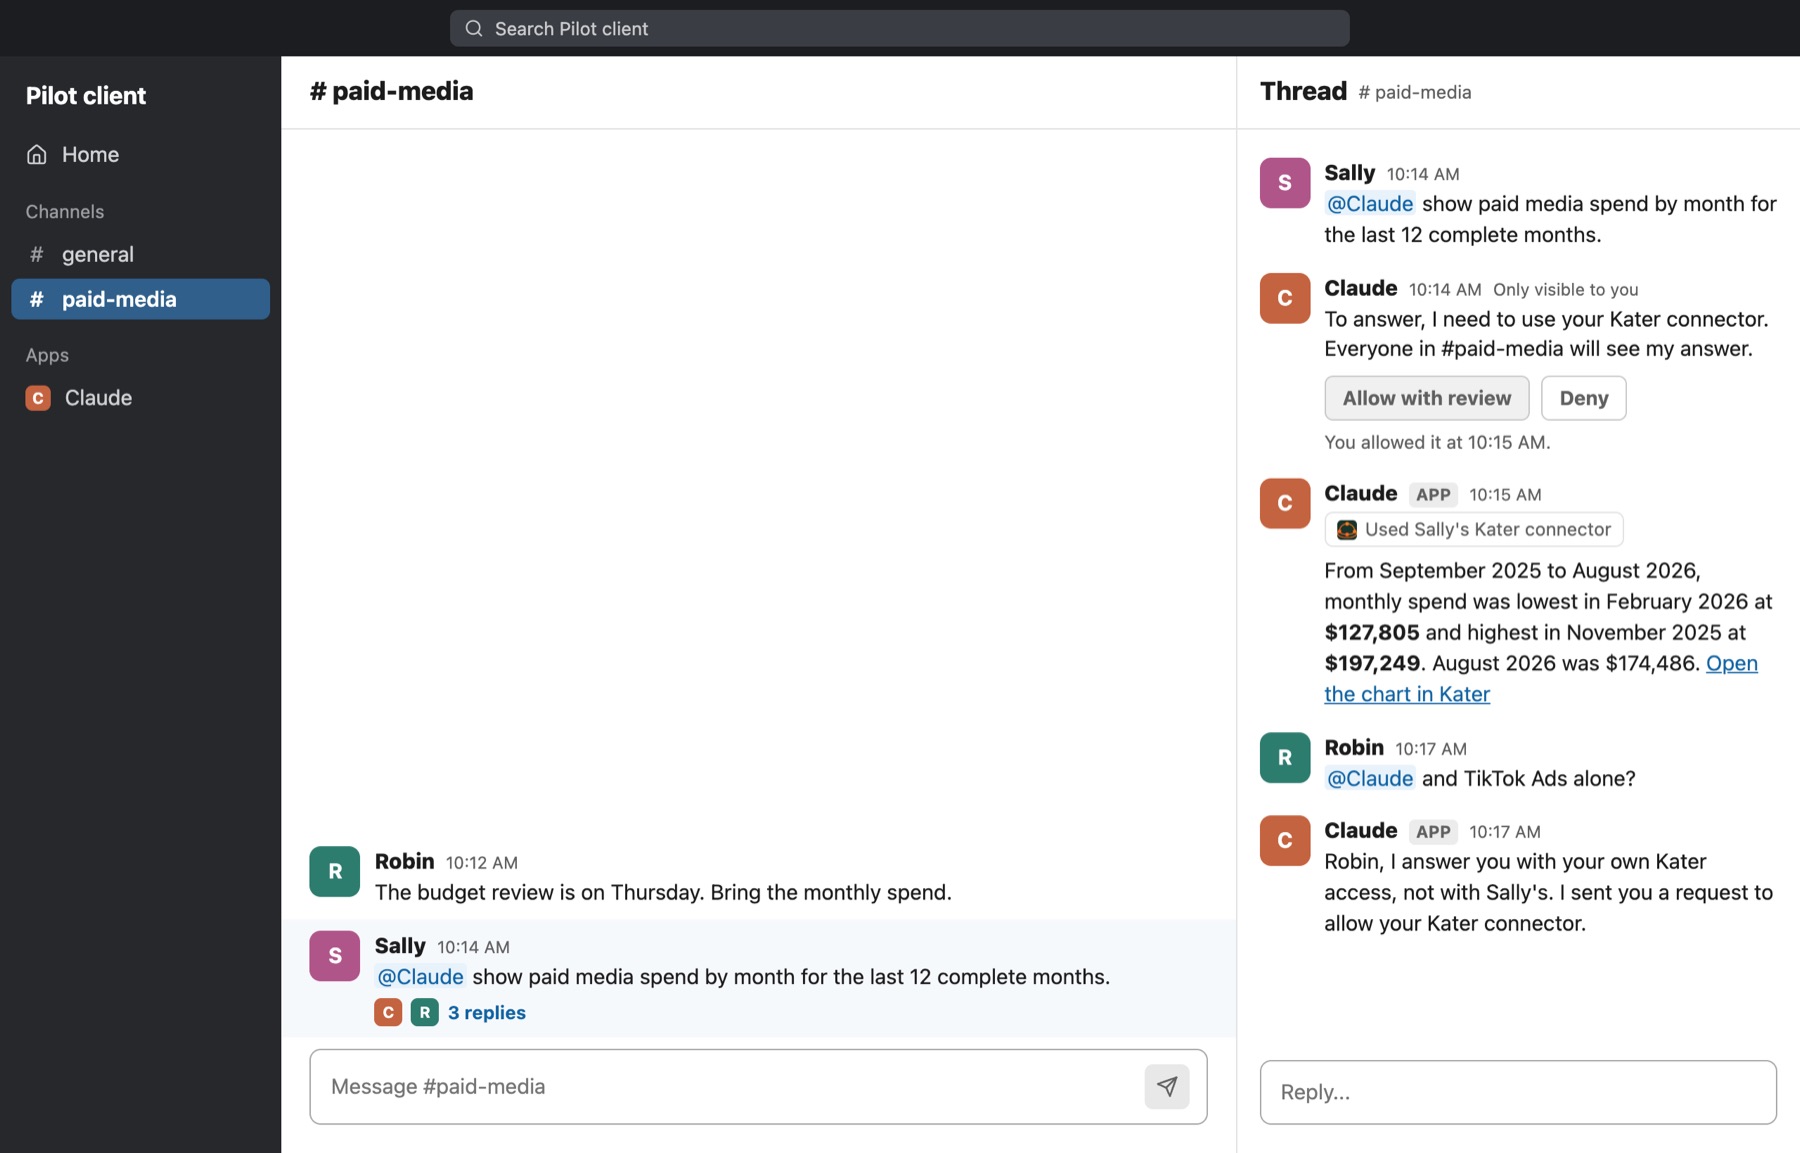Viewport: 1800px width, 1153px height.
Task: Open the Claude app icon in sidebar
Action: [38, 398]
